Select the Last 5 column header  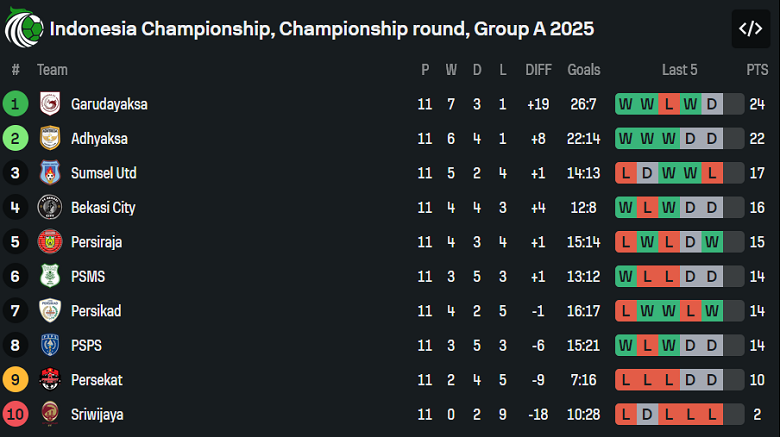click(680, 70)
